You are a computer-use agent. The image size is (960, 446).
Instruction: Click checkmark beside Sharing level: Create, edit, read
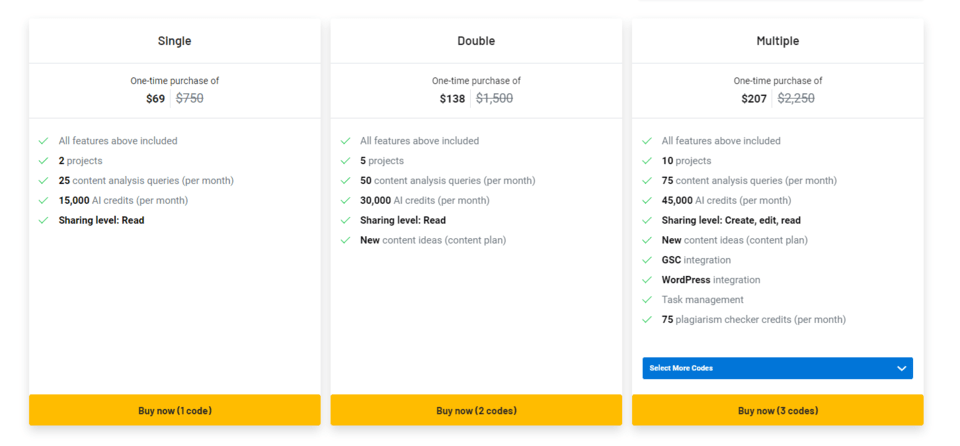[x=647, y=221]
